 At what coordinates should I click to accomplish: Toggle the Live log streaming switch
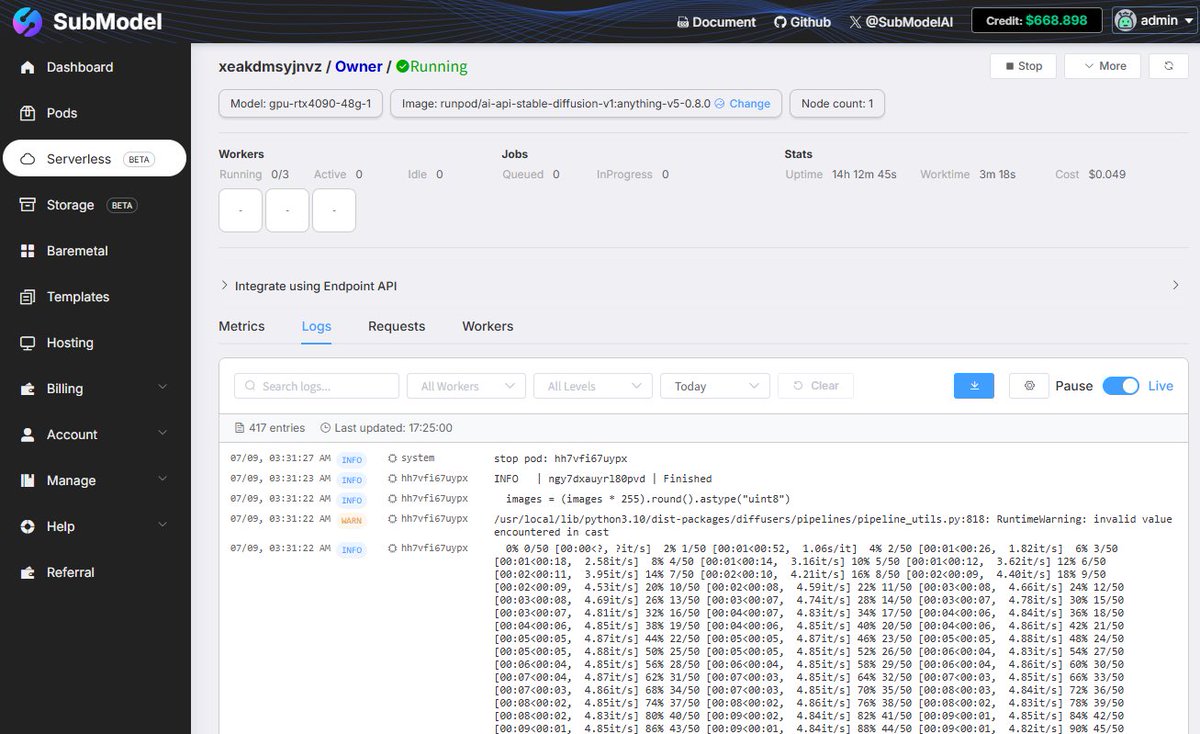tap(1120, 386)
